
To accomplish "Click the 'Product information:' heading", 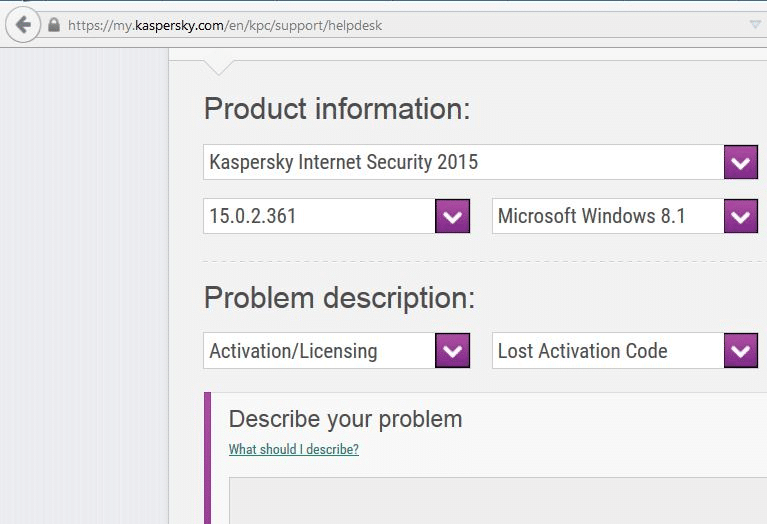I will tap(337, 109).
